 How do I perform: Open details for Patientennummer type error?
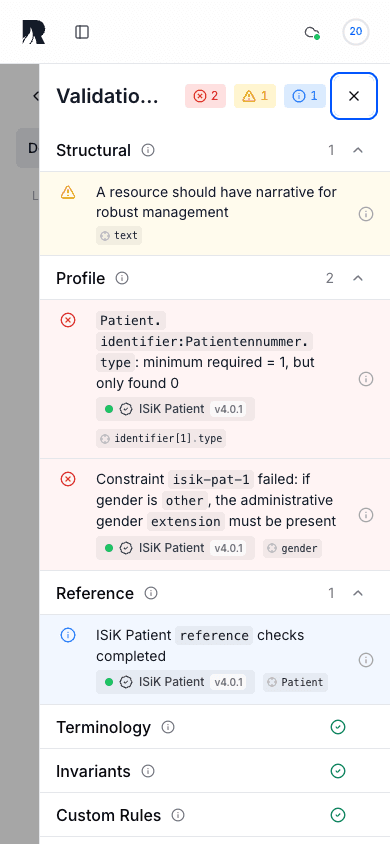[x=366, y=379]
